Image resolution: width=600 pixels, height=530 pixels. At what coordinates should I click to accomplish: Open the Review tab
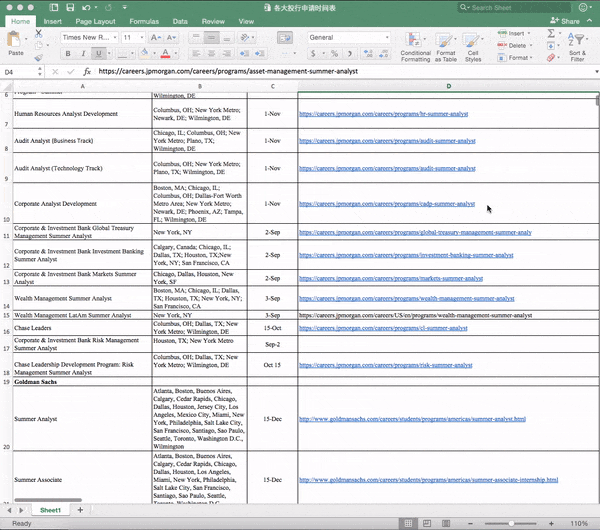(213, 21)
